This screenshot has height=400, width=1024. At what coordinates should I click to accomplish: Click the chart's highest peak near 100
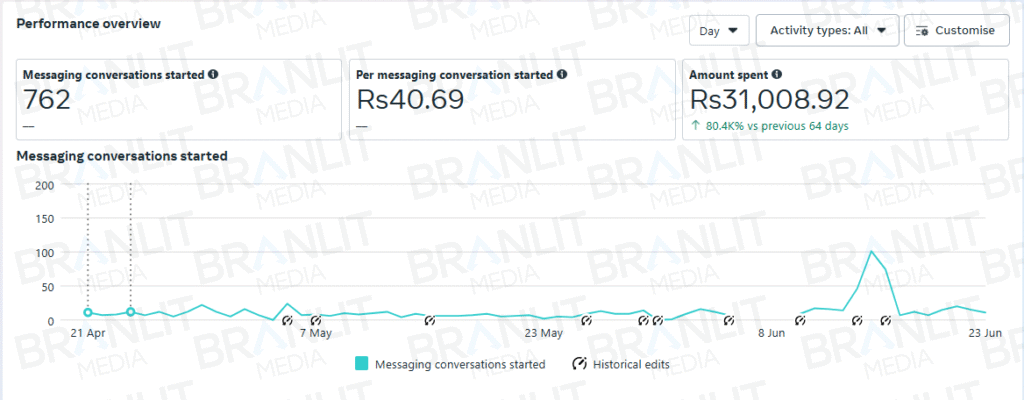[872, 252]
